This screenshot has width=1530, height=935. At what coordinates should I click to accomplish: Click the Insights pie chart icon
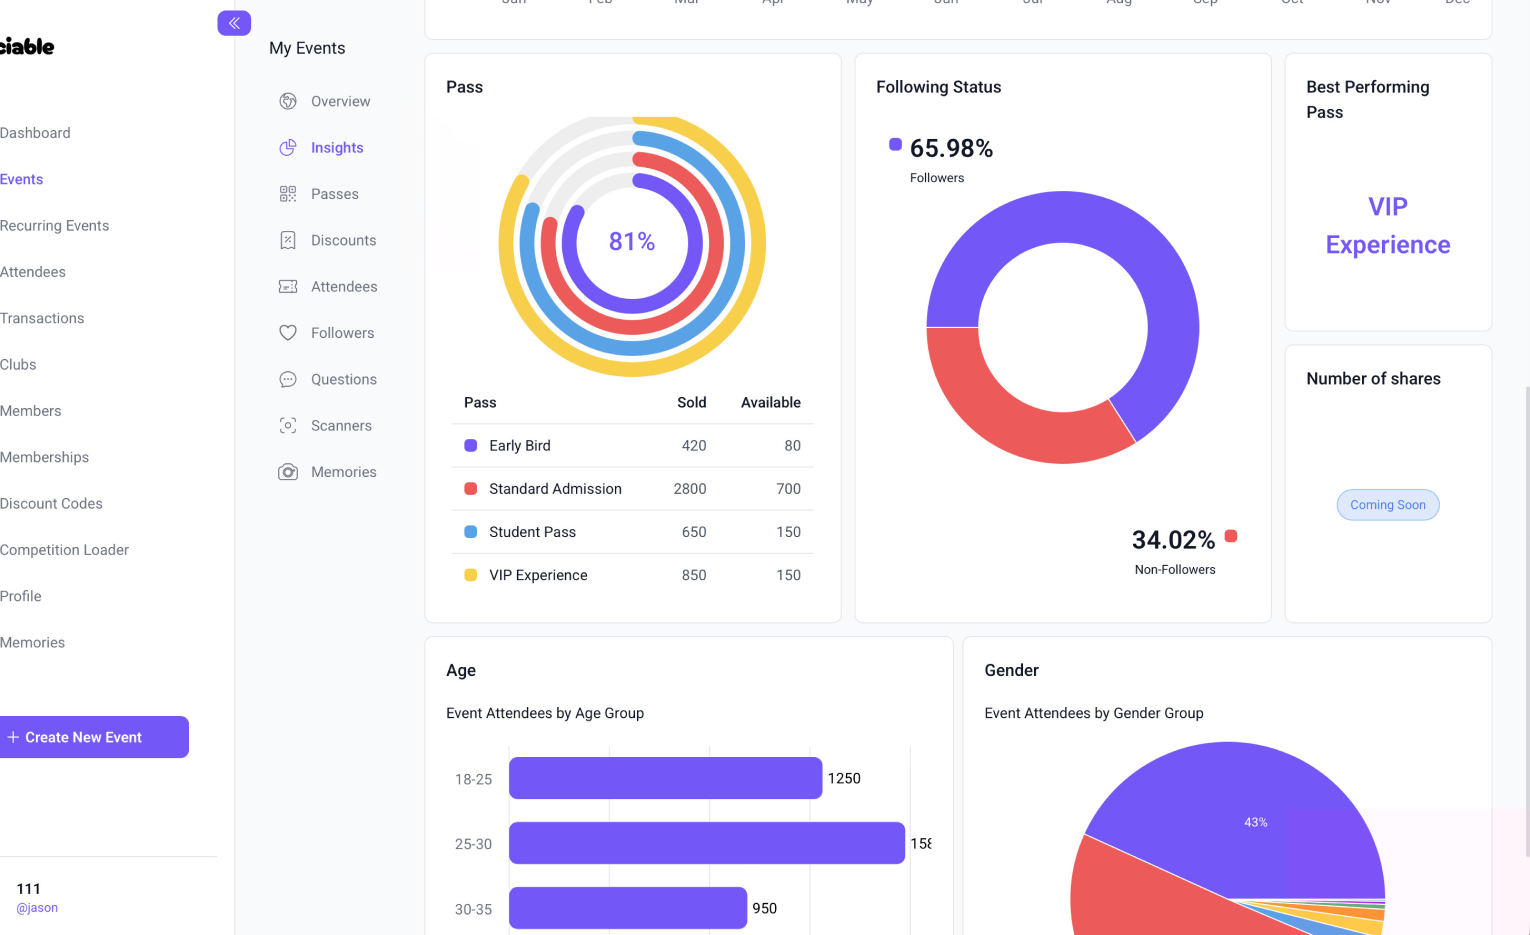[x=288, y=147]
